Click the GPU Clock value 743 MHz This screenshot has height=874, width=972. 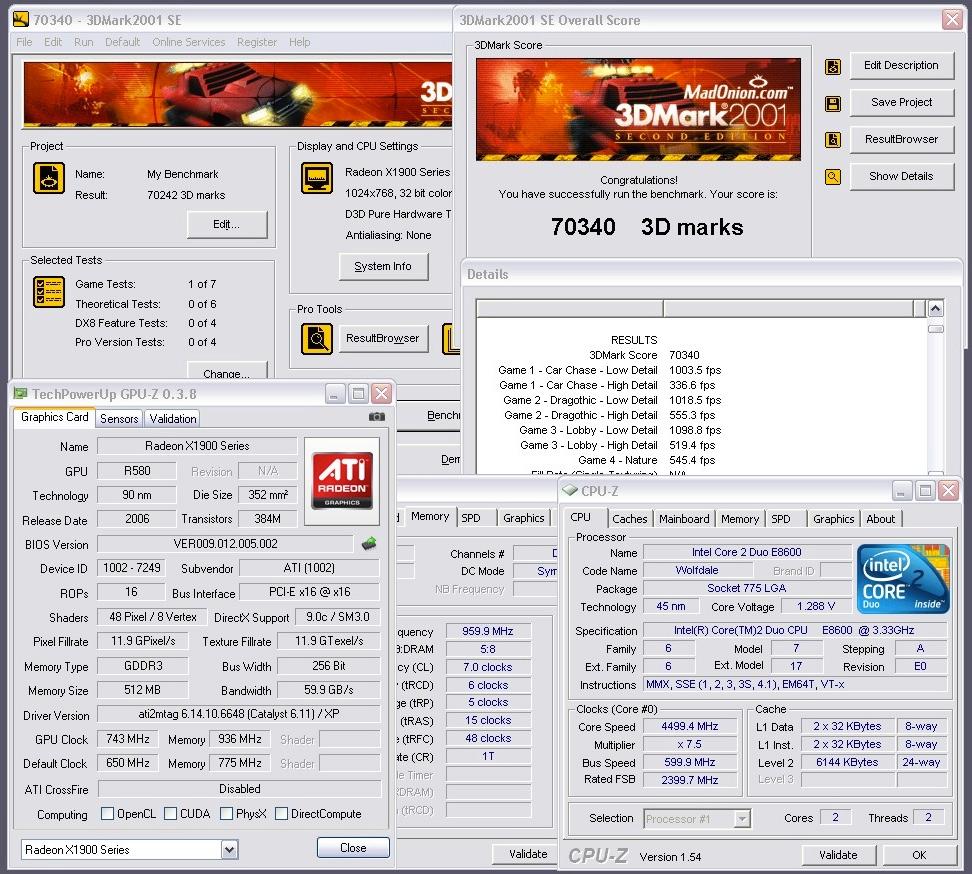128,739
